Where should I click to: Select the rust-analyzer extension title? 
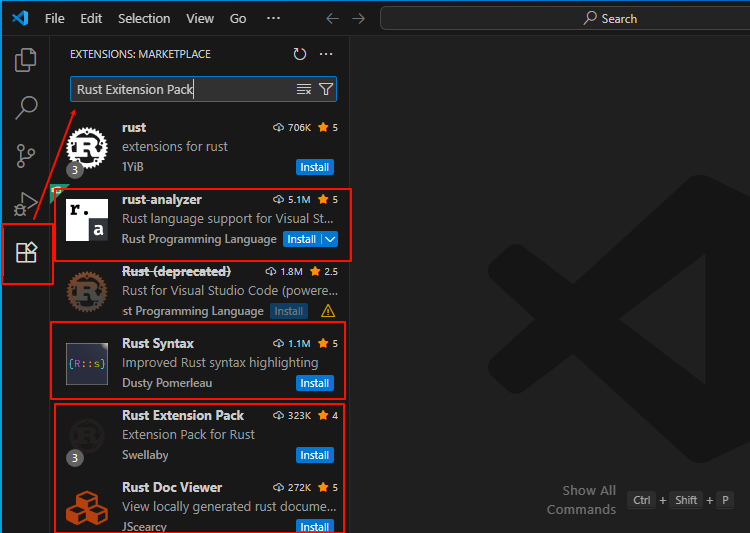coord(162,200)
